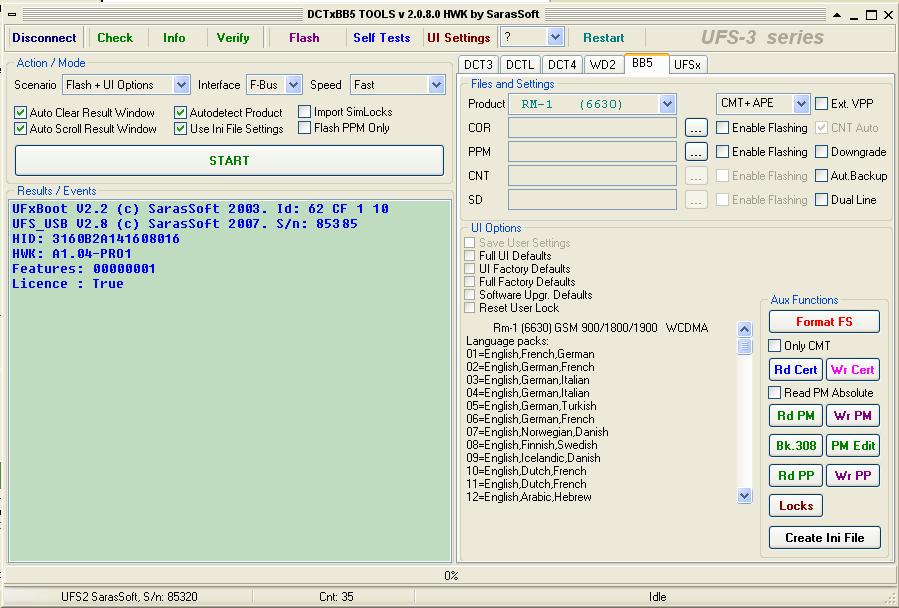
Task: Click the Rd Cert button
Action: pyautogui.click(x=796, y=370)
